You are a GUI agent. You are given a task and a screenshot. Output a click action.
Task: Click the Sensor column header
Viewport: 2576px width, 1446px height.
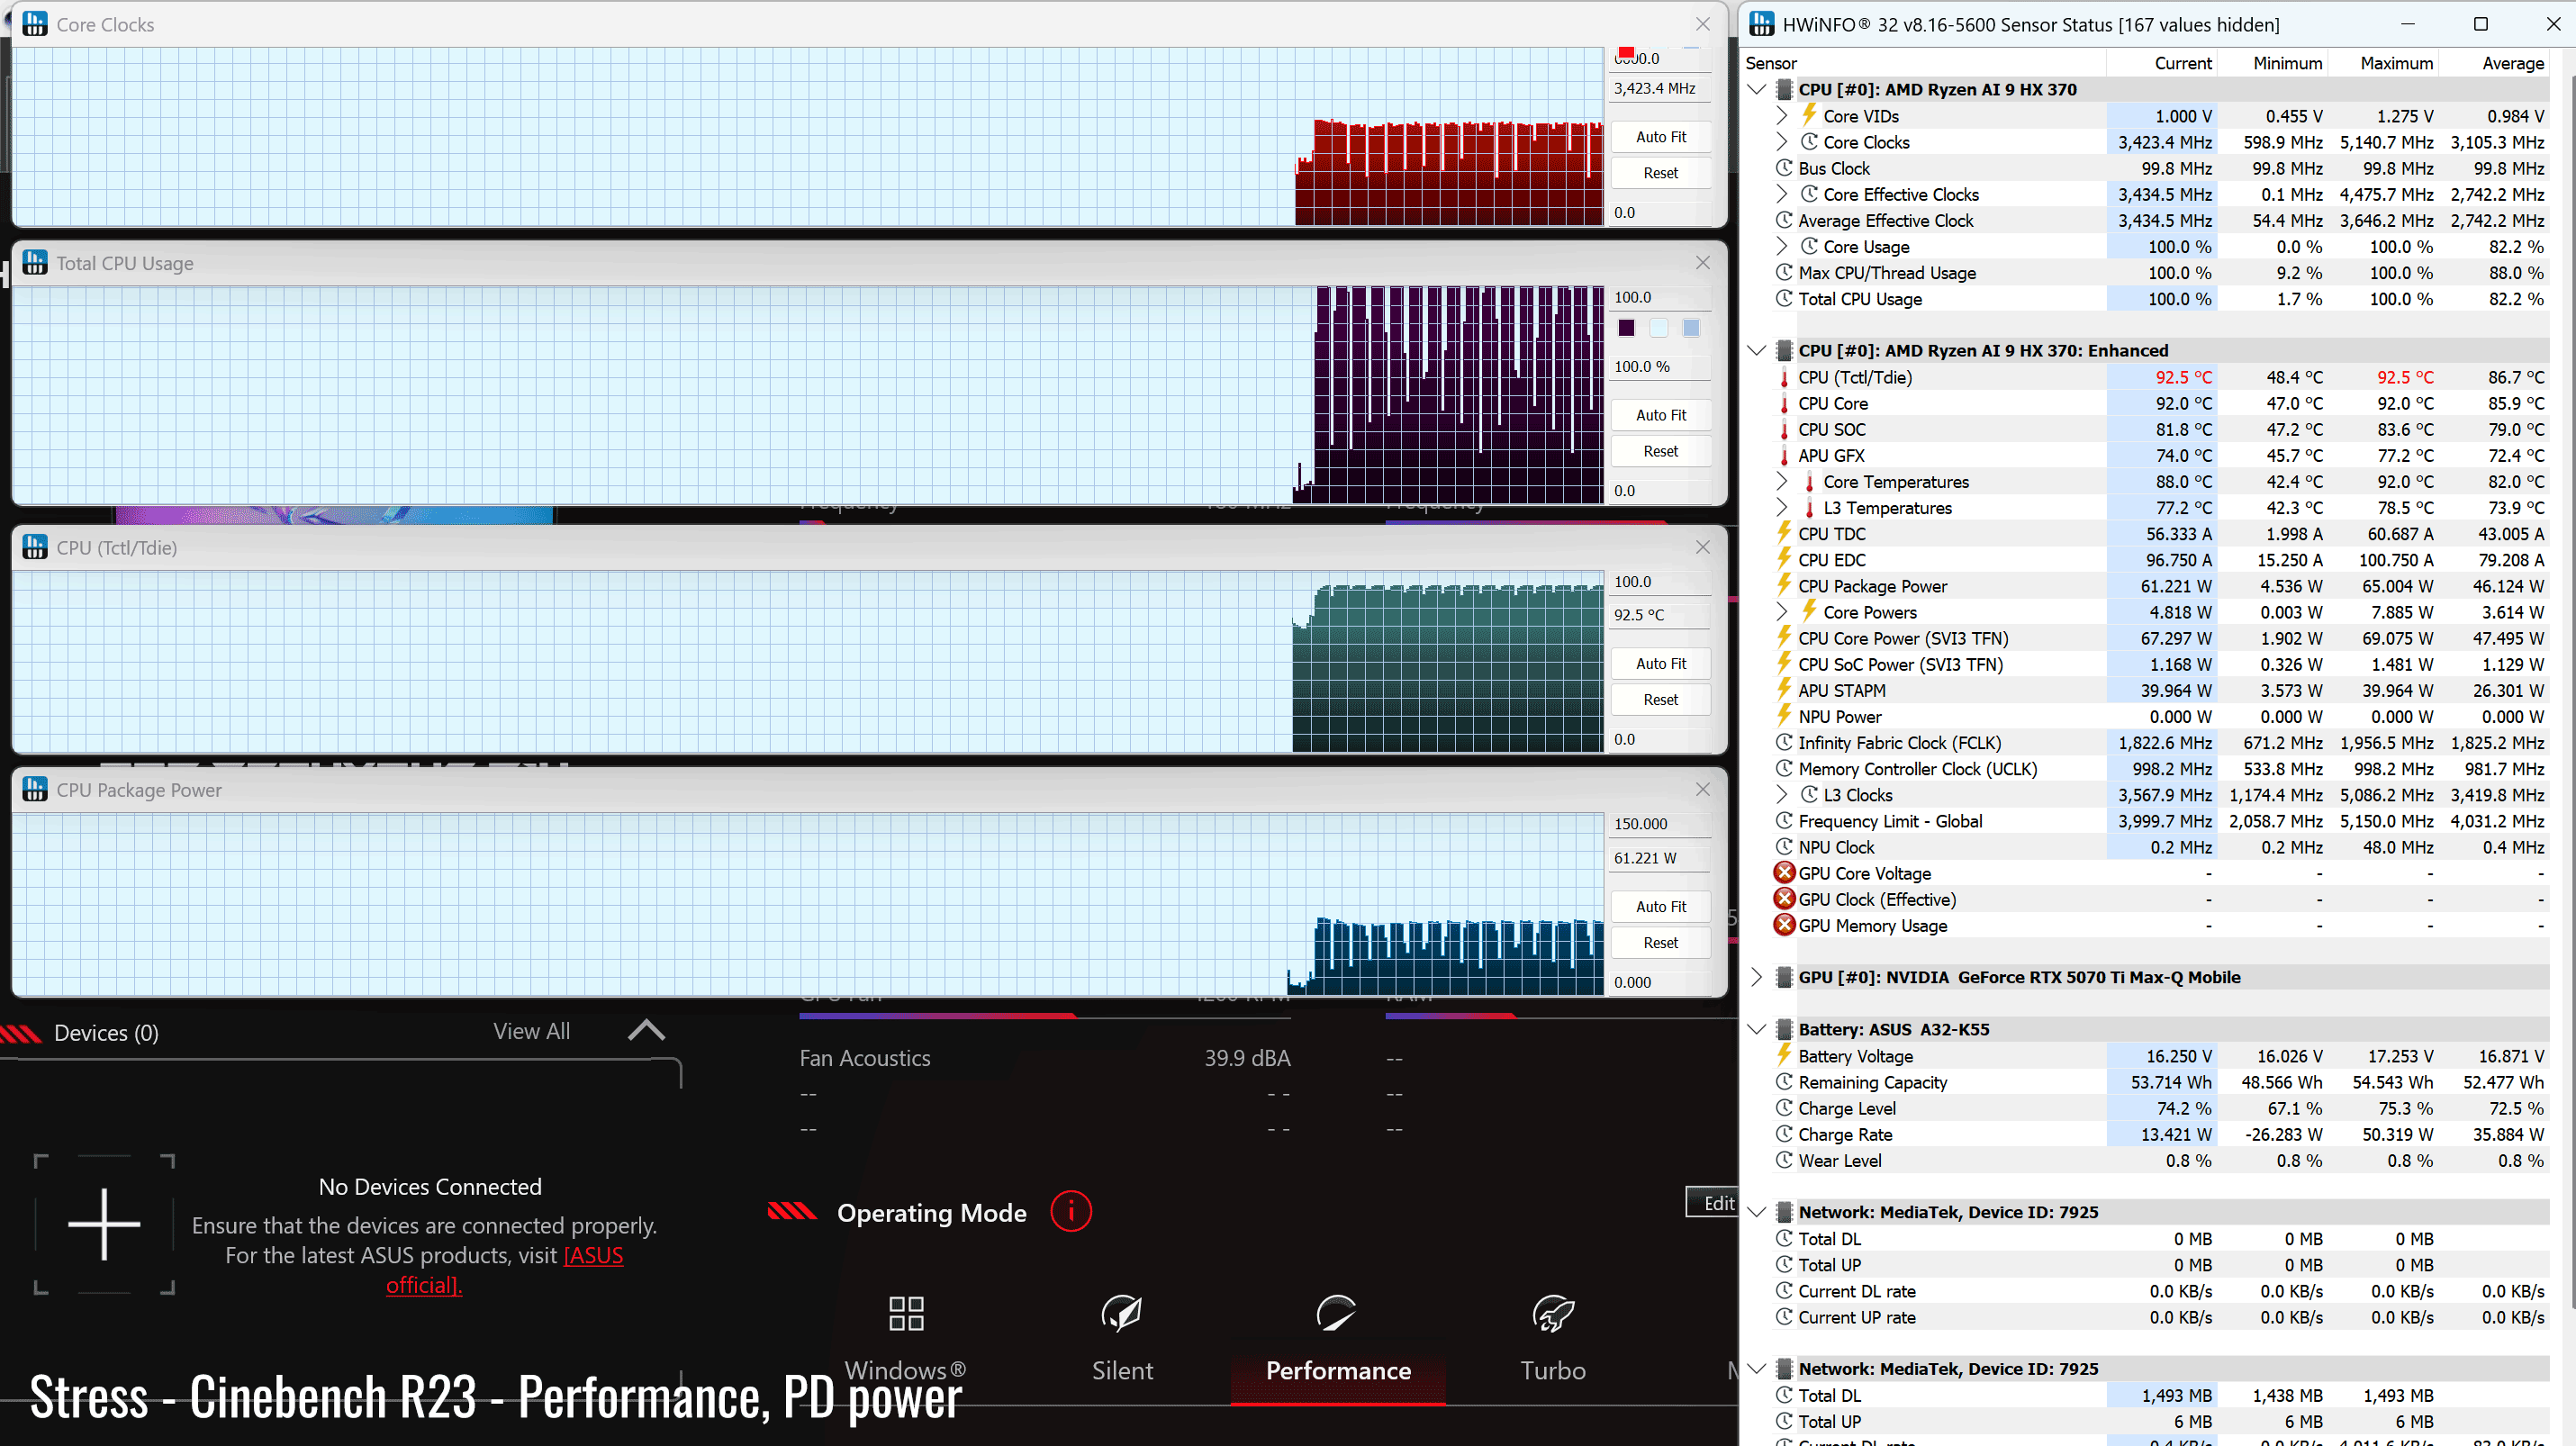(x=1771, y=63)
